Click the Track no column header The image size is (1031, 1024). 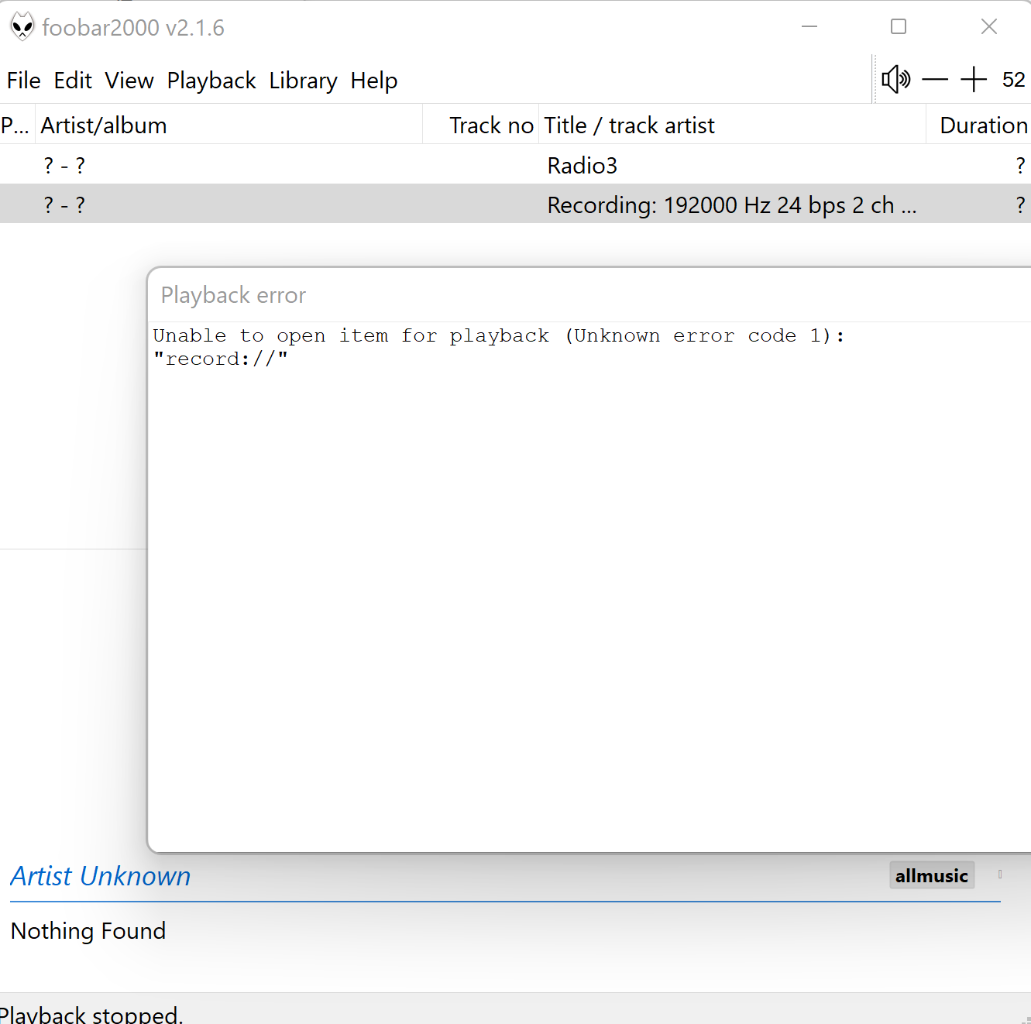coord(481,125)
